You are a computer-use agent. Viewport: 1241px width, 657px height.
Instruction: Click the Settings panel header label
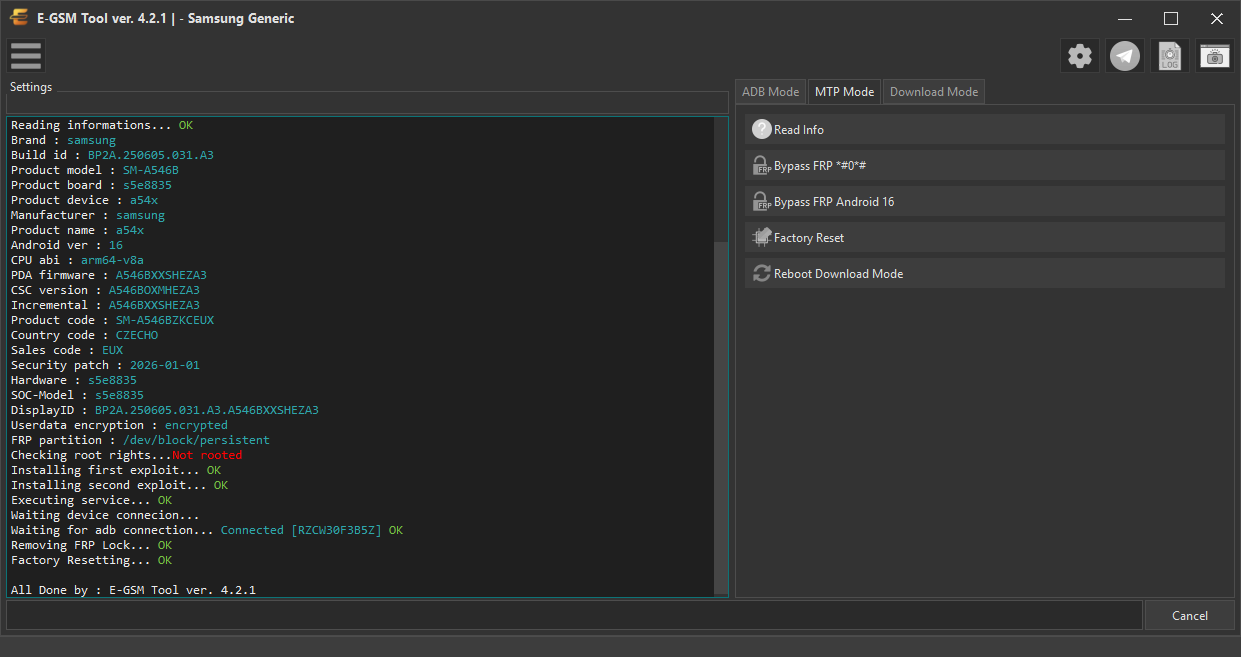click(x=31, y=87)
